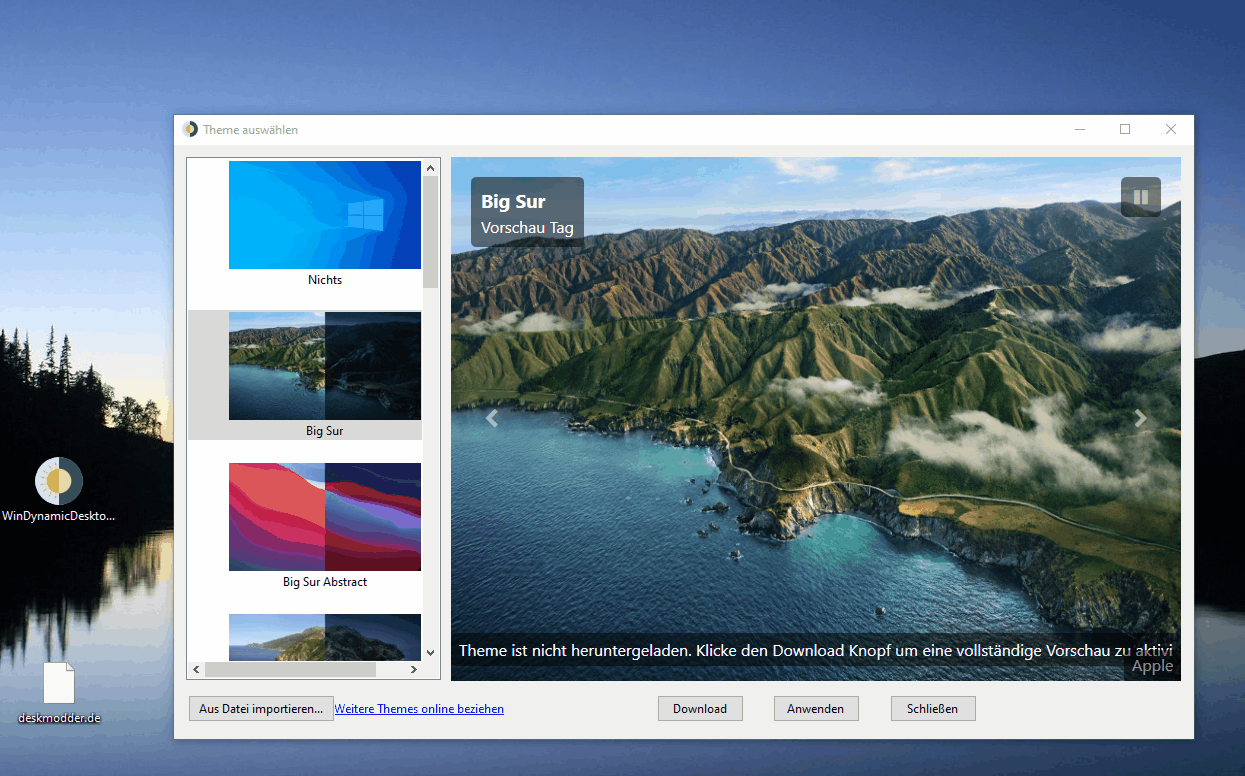Click the vertical scrollbar thumb in theme list
Image resolution: width=1245 pixels, height=776 pixels.
pos(431,232)
